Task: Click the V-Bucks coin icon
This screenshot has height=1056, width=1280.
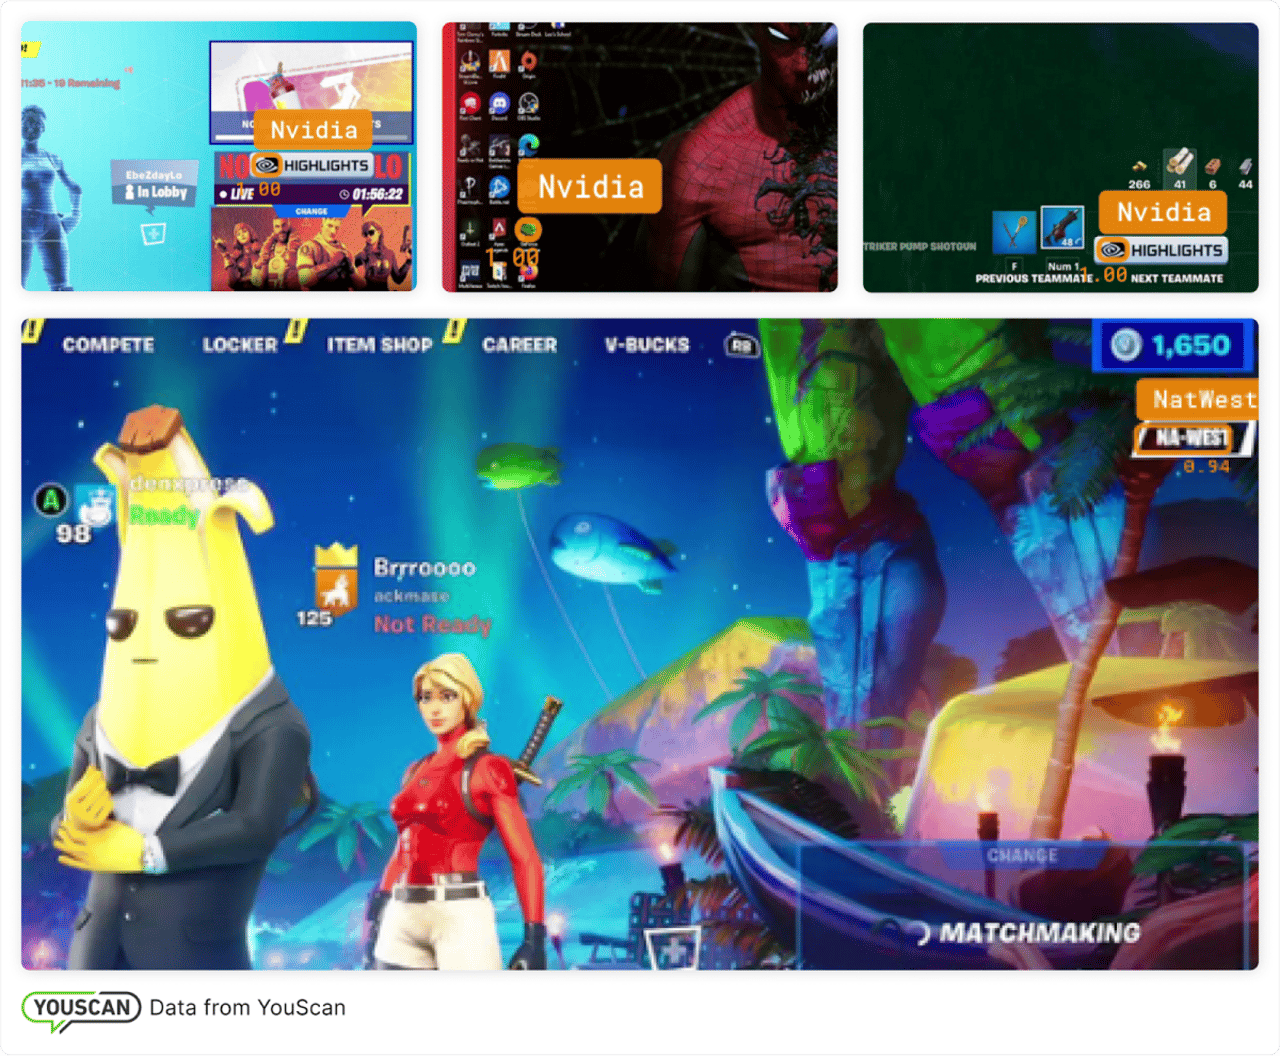Action: pyautogui.click(x=1126, y=345)
